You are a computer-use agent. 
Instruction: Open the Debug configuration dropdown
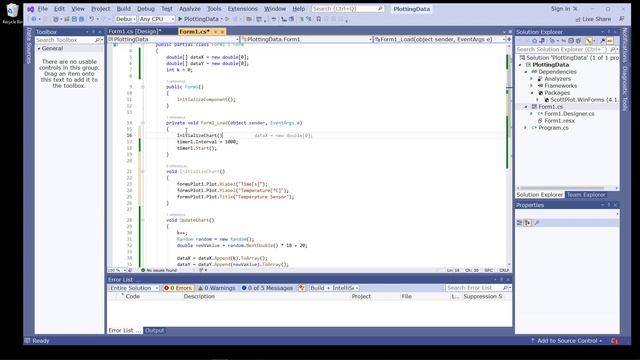tap(125, 19)
